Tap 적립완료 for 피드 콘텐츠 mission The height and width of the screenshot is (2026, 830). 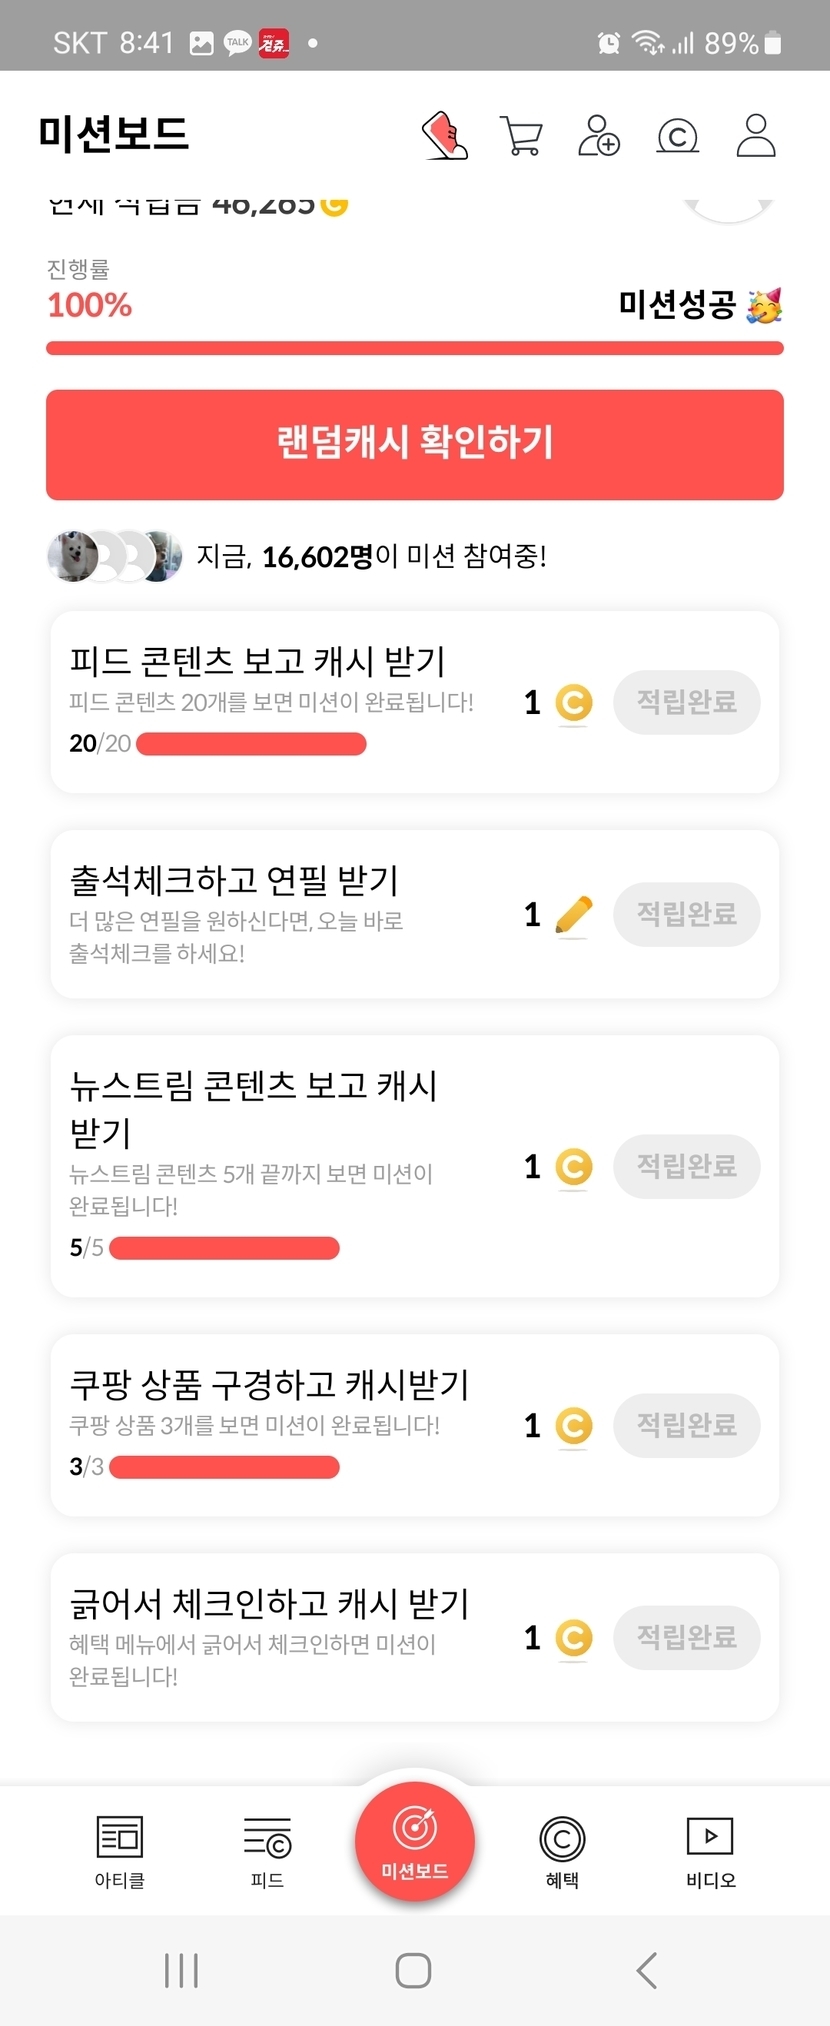pyautogui.click(x=686, y=702)
